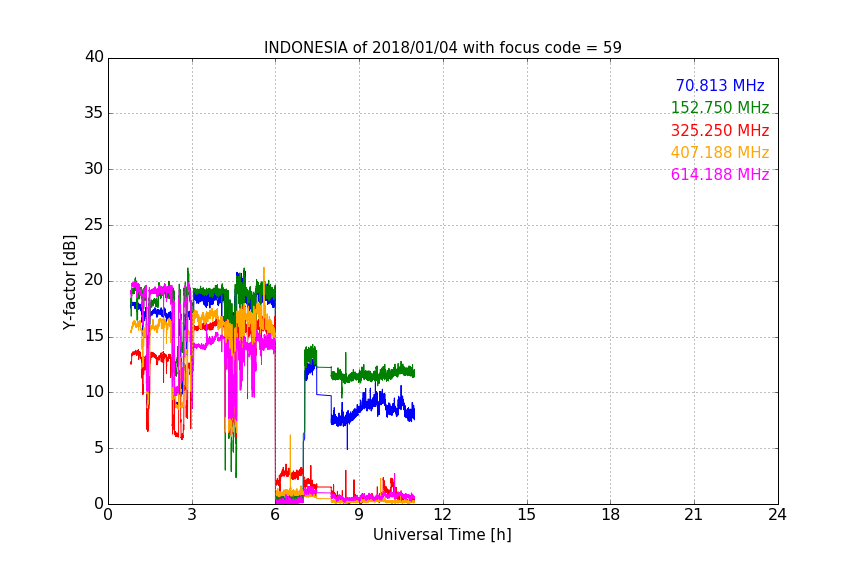Click the 'Y-factor [dB]' axis label

click(x=69, y=282)
